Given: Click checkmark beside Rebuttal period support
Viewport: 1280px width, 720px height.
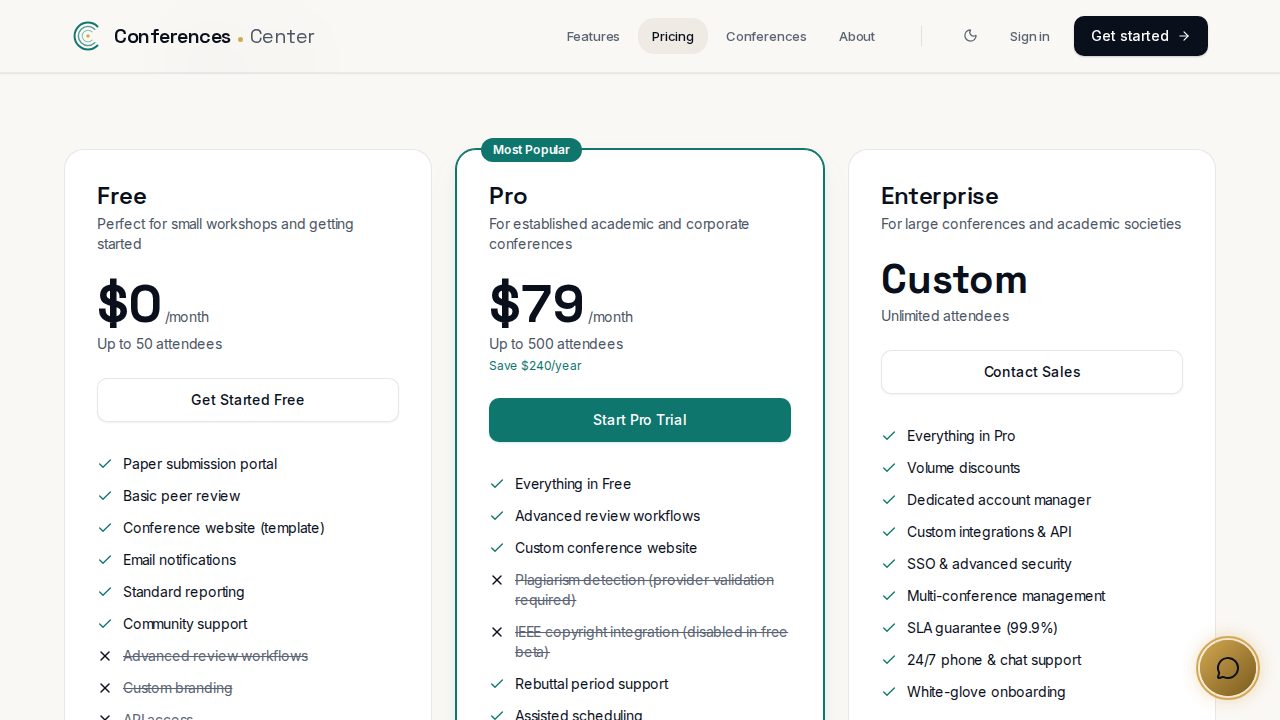Looking at the screenshot, I should click(x=497, y=684).
